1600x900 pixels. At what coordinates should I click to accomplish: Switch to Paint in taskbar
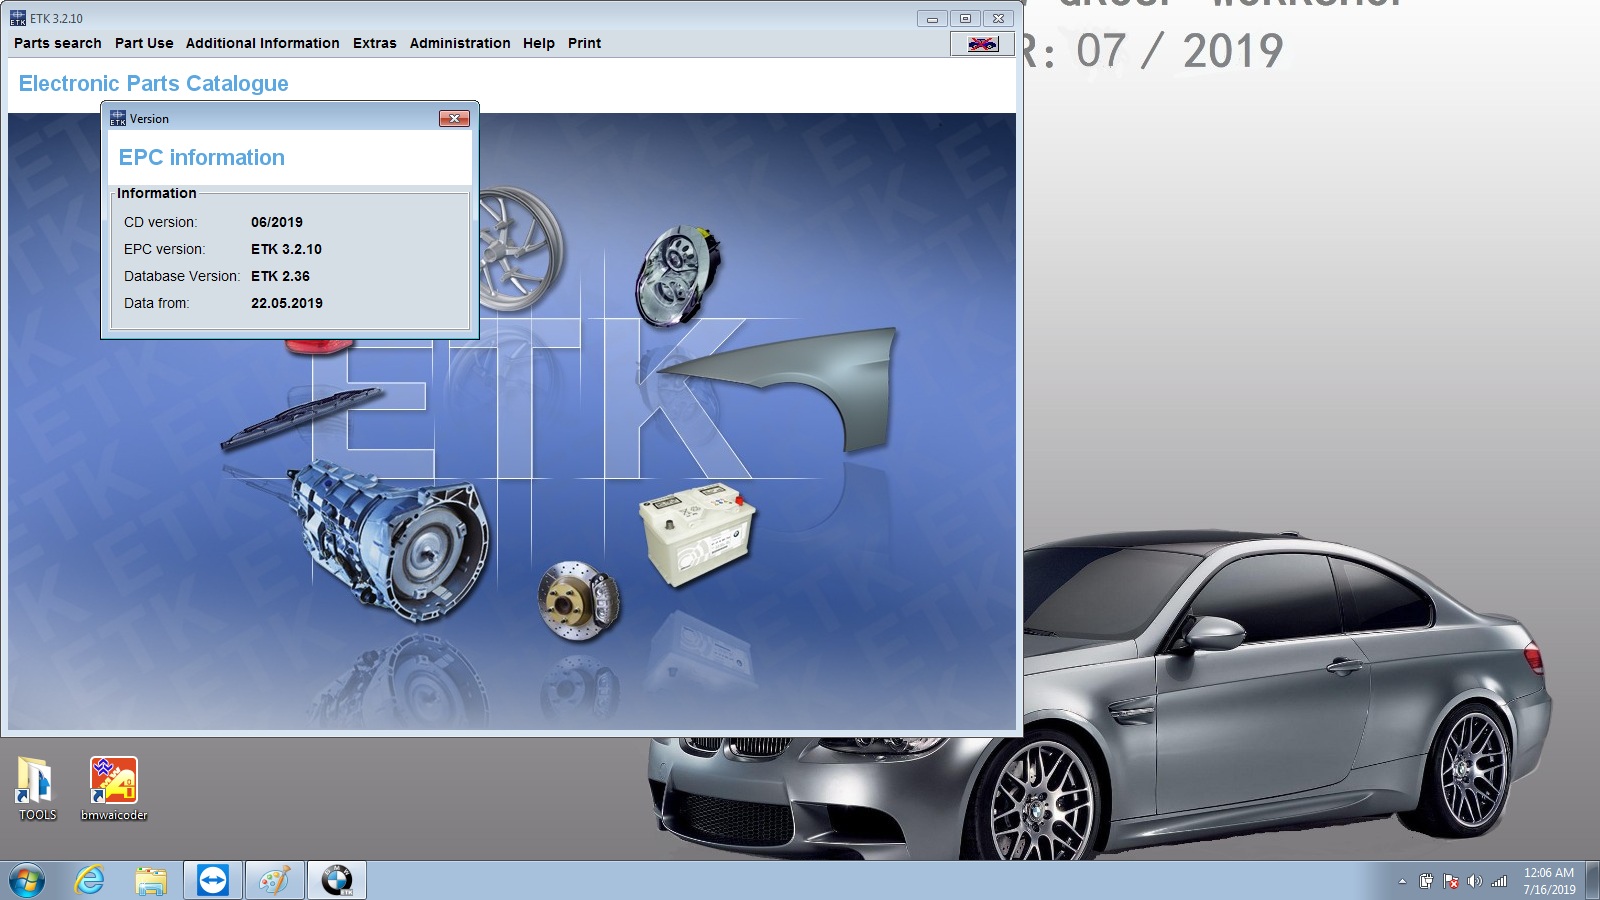(x=274, y=881)
